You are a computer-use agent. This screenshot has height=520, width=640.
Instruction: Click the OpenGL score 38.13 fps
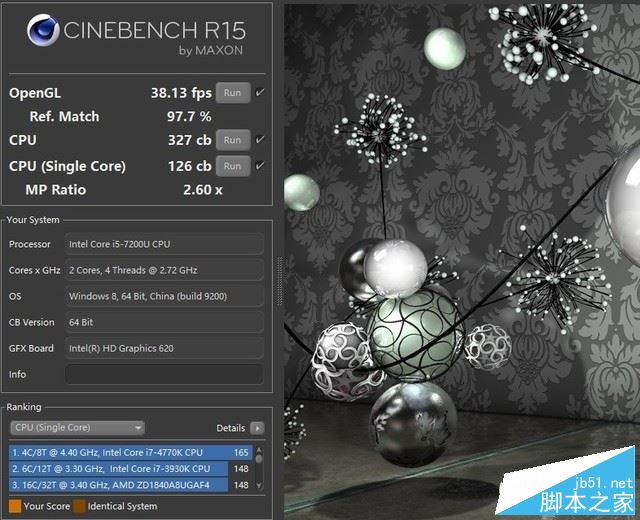[181, 93]
